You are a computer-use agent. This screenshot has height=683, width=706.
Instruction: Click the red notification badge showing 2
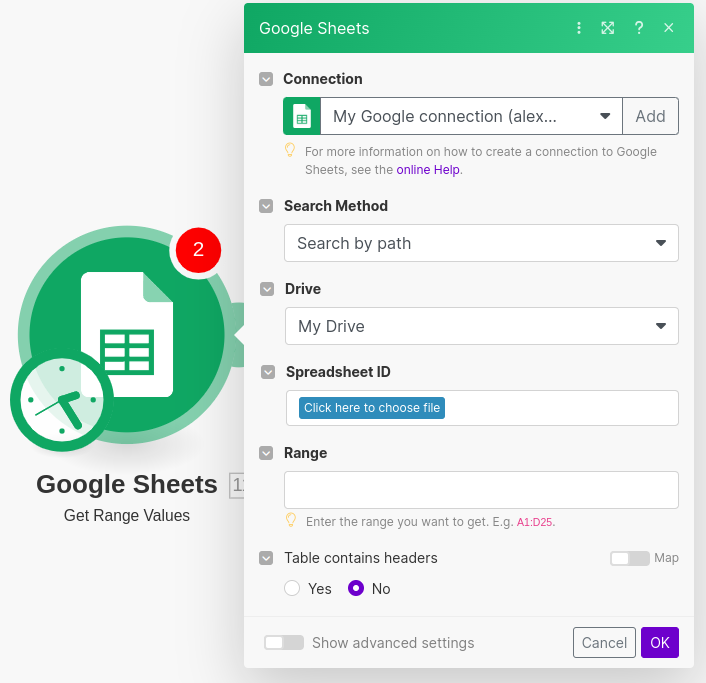pos(198,250)
